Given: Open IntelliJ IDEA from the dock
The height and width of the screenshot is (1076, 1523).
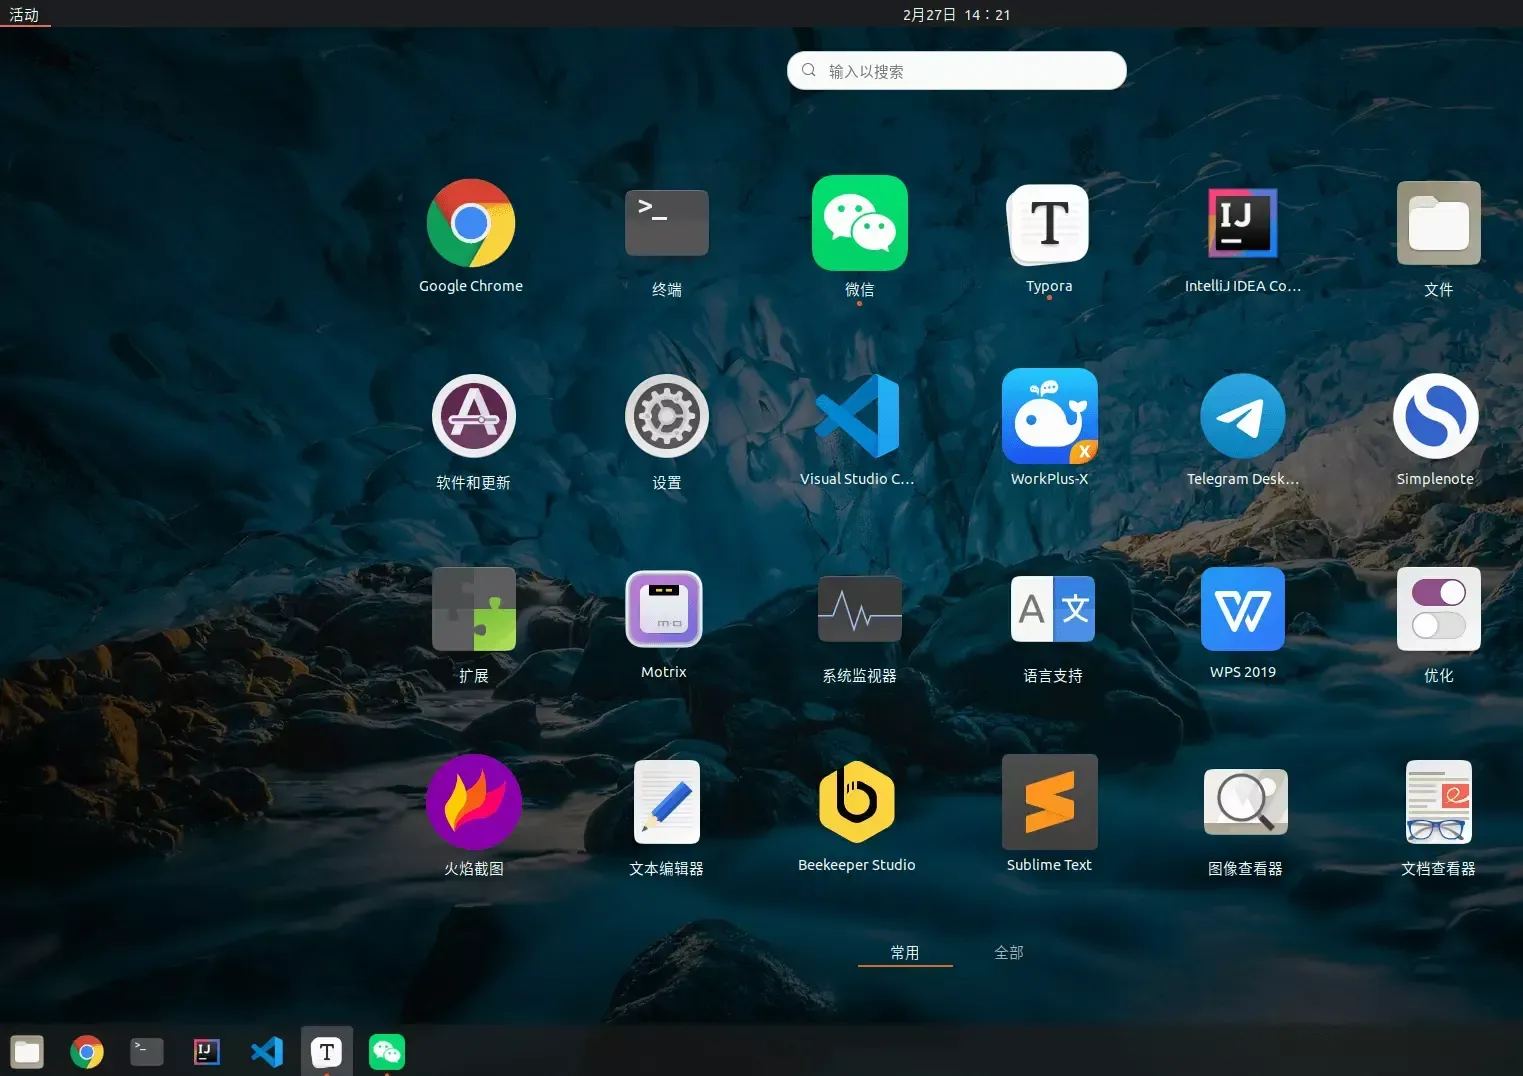Looking at the screenshot, I should (x=207, y=1052).
